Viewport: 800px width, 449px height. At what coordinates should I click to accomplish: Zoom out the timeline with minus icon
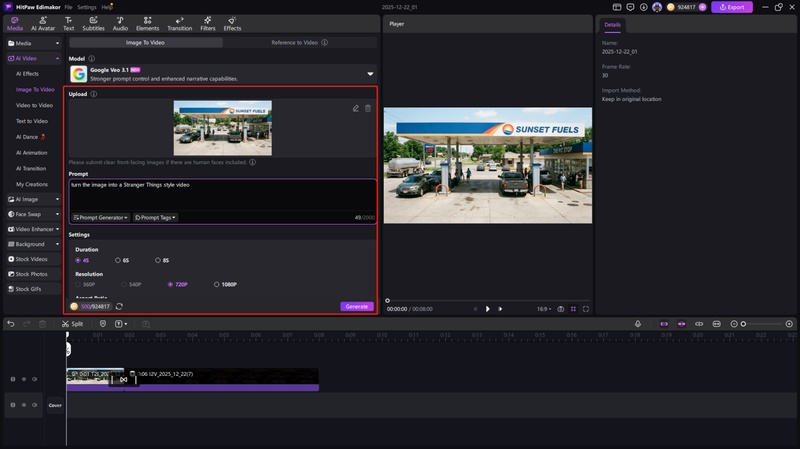734,323
